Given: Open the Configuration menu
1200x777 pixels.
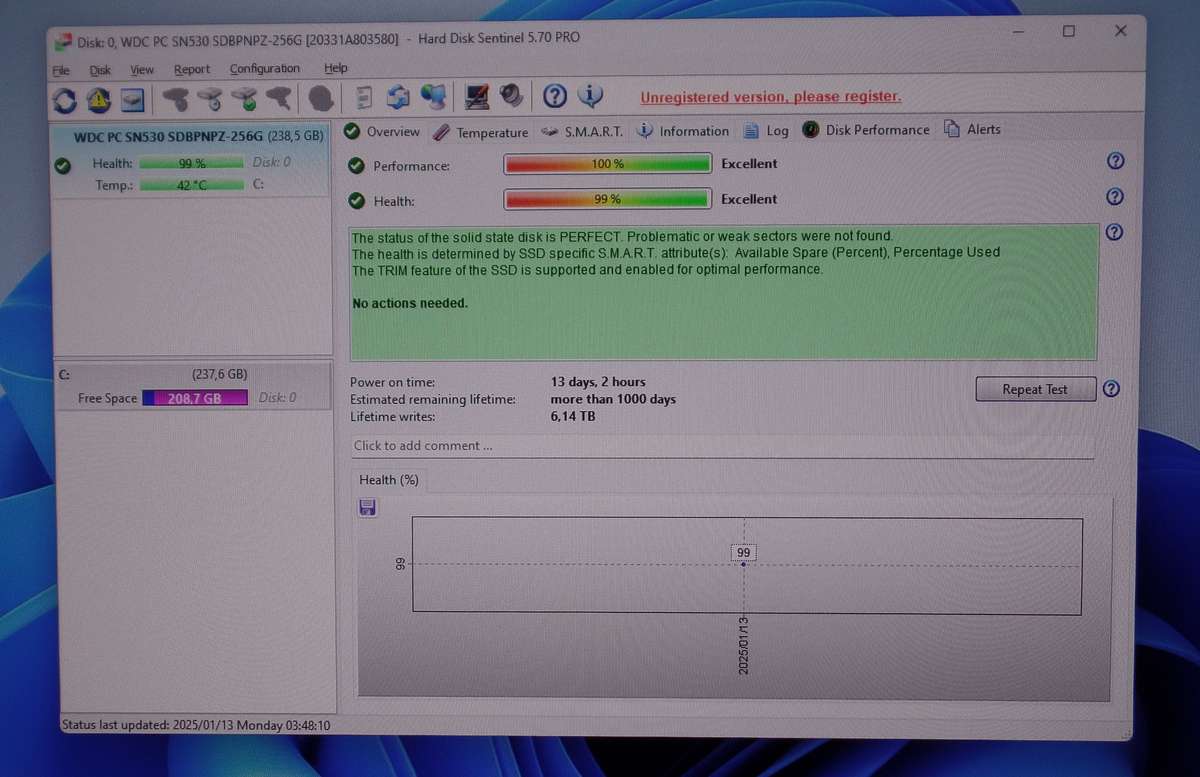Looking at the screenshot, I should 264,68.
